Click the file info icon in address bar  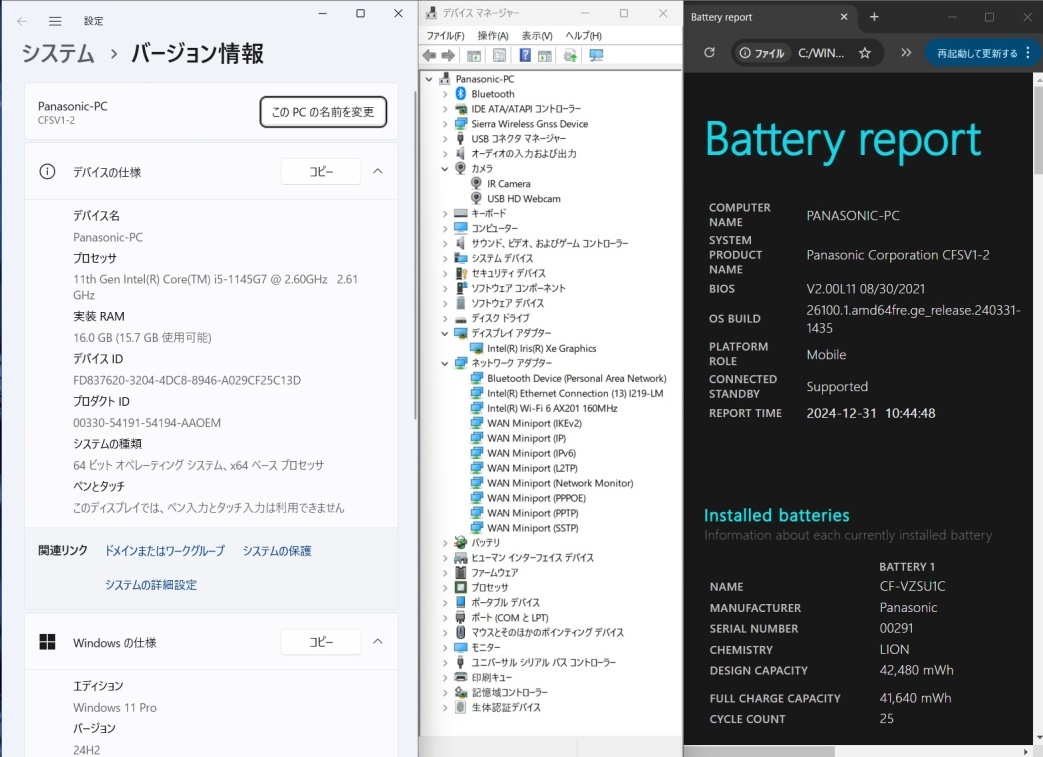point(745,53)
